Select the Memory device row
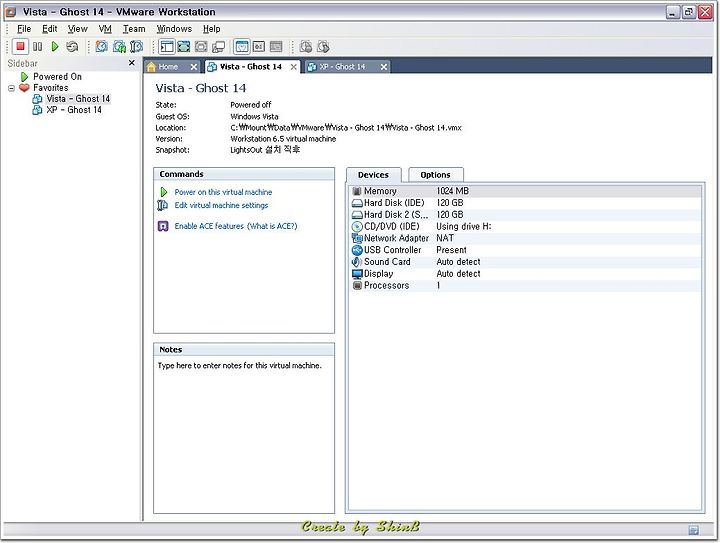This screenshot has width=720, height=543. (526, 191)
